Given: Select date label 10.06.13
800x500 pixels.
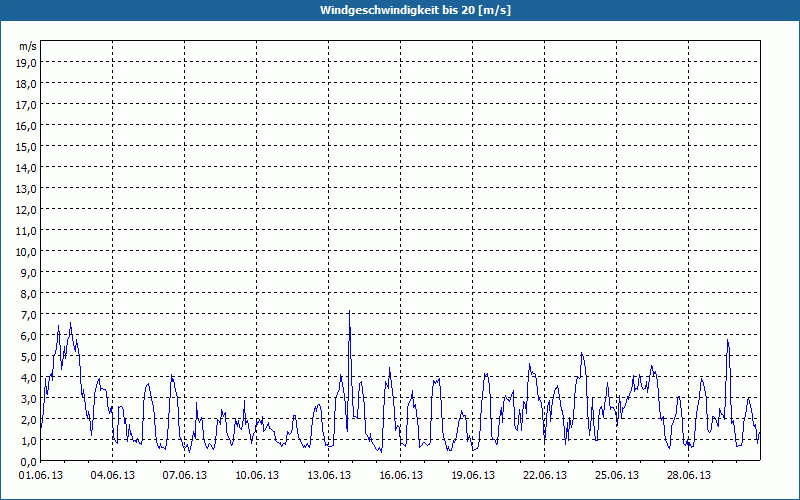Looking at the screenshot, I should (257, 476).
